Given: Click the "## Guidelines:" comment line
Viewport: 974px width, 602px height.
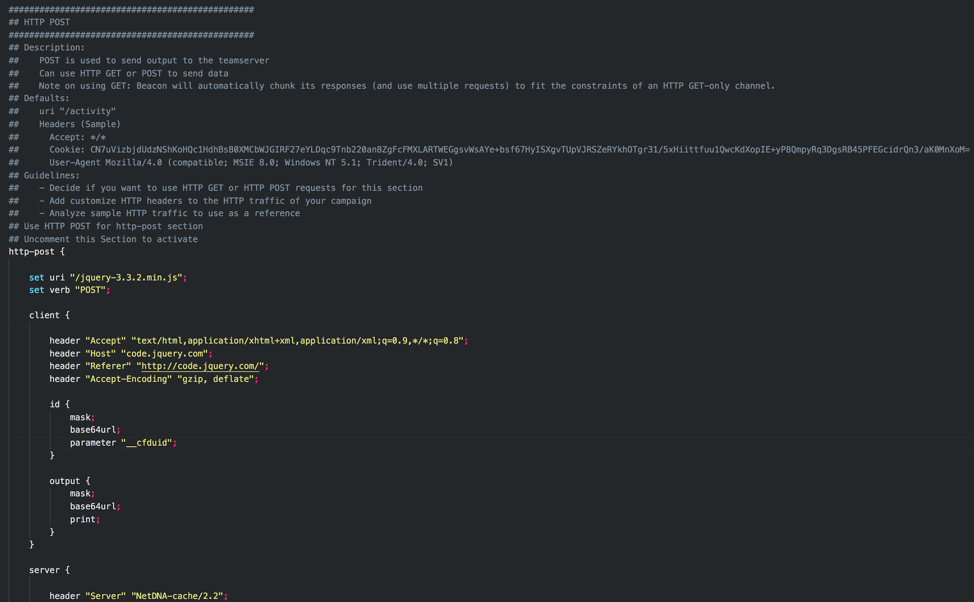Looking at the screenshot, I should pyautogui.click(x=44, y=176).
